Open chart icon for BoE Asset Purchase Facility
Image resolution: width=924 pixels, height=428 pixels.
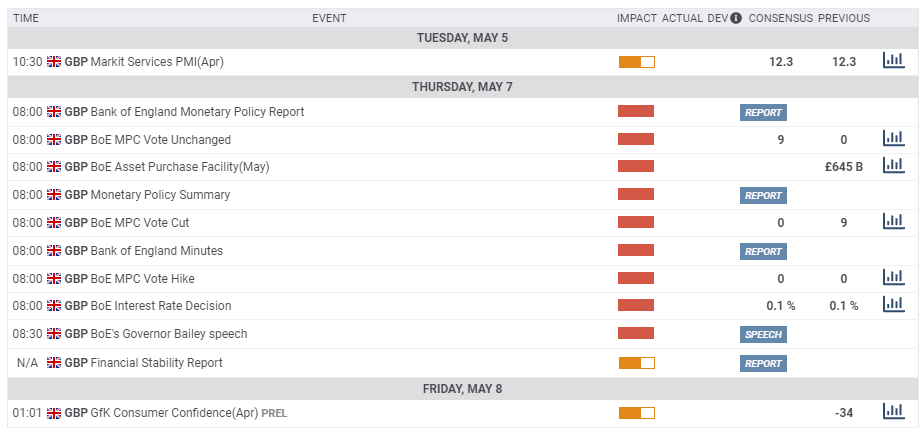click(x=893, y=165)
